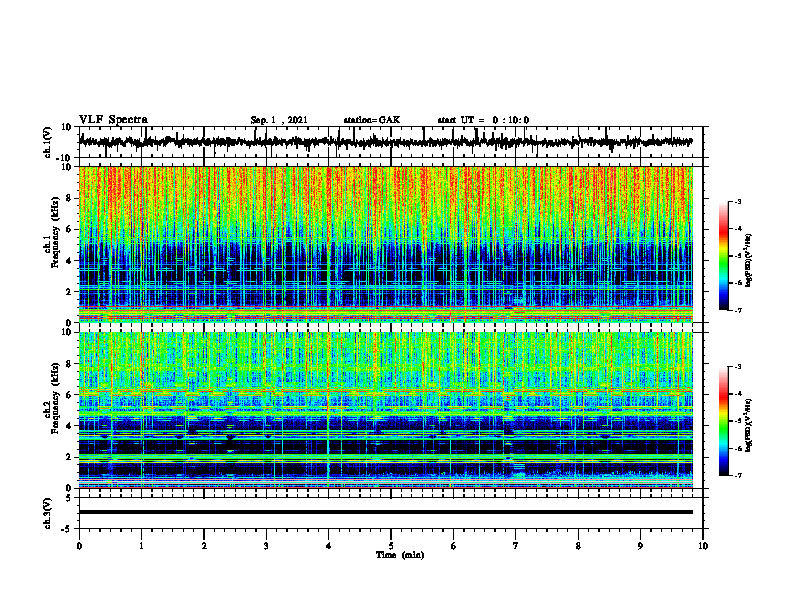
Task: Click the time axis tick label "0"
Action: pyautogui.click(x=79, y=546)
